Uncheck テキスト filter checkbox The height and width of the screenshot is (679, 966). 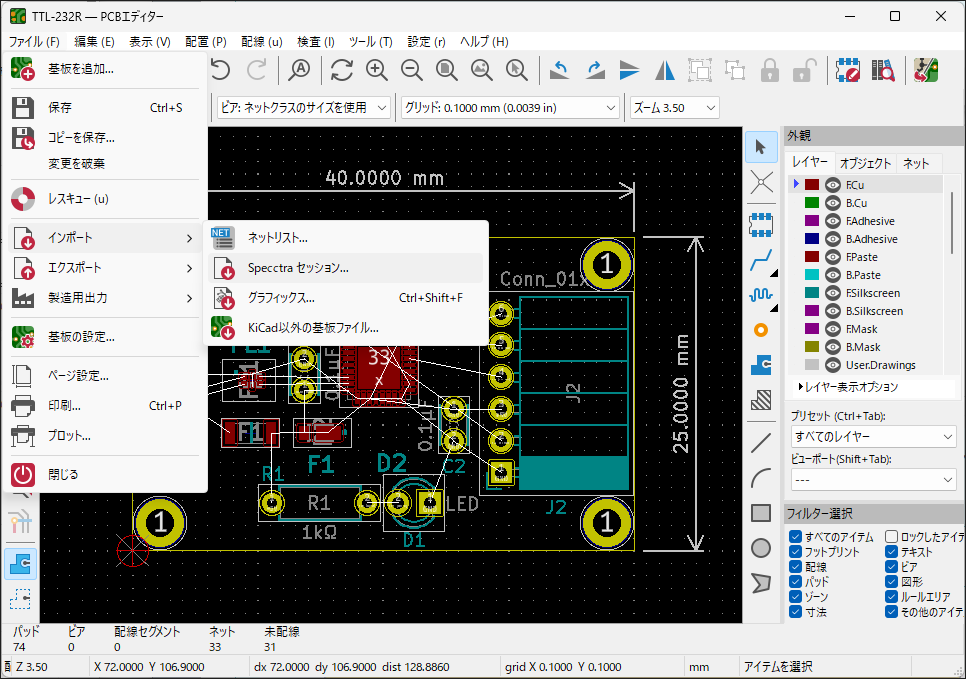point(891,551)
